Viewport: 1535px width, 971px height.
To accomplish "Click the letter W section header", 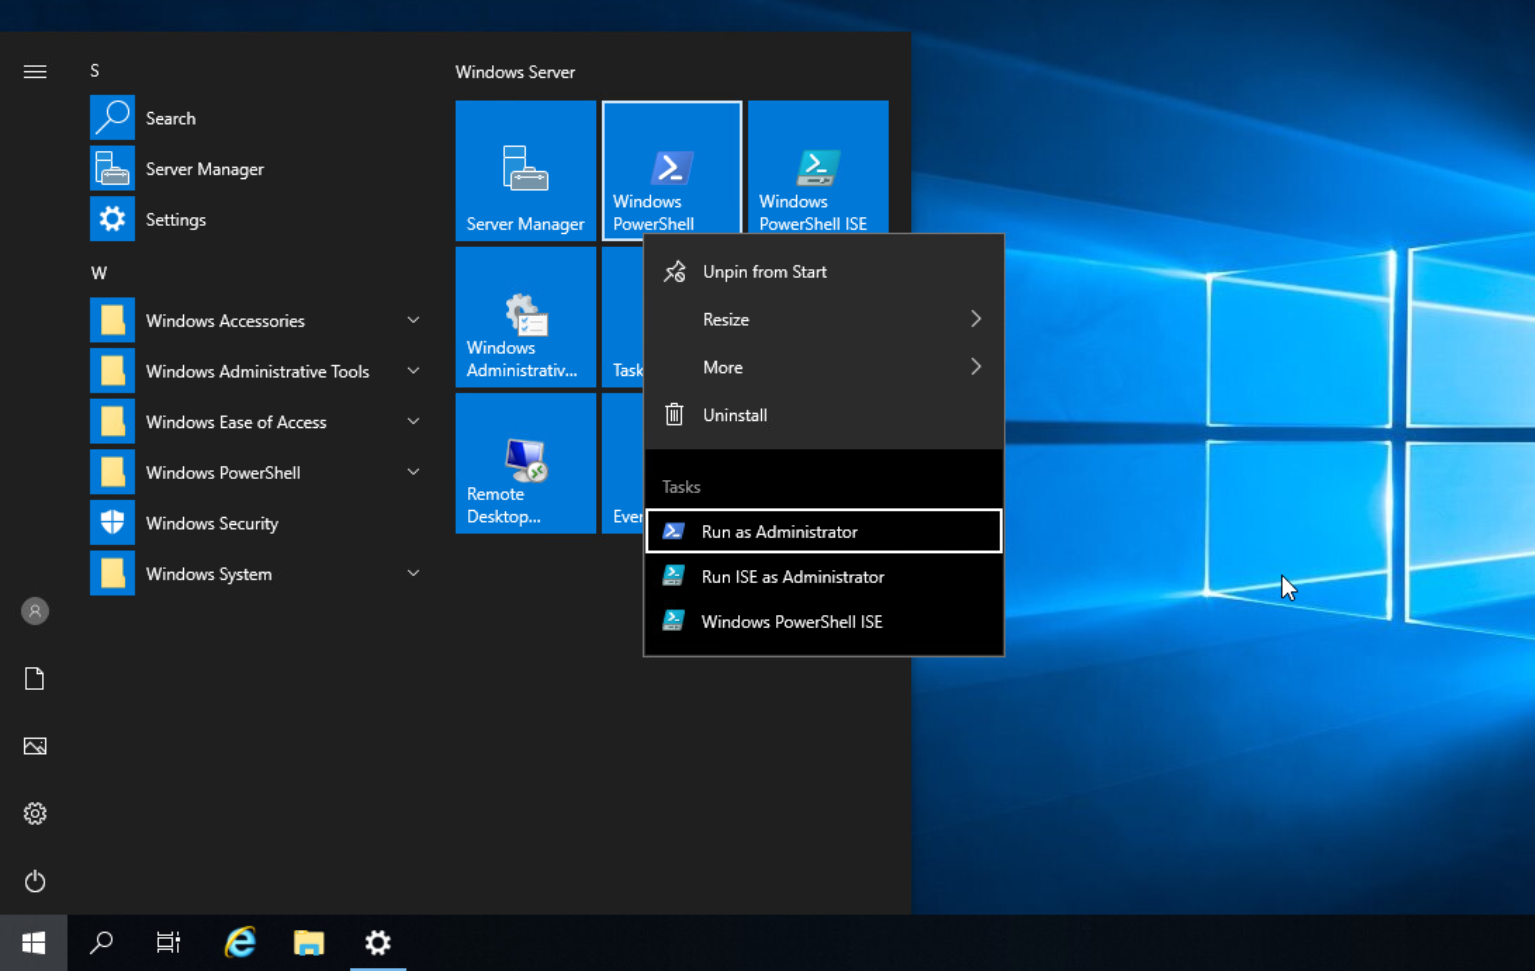I will (99, 273).
